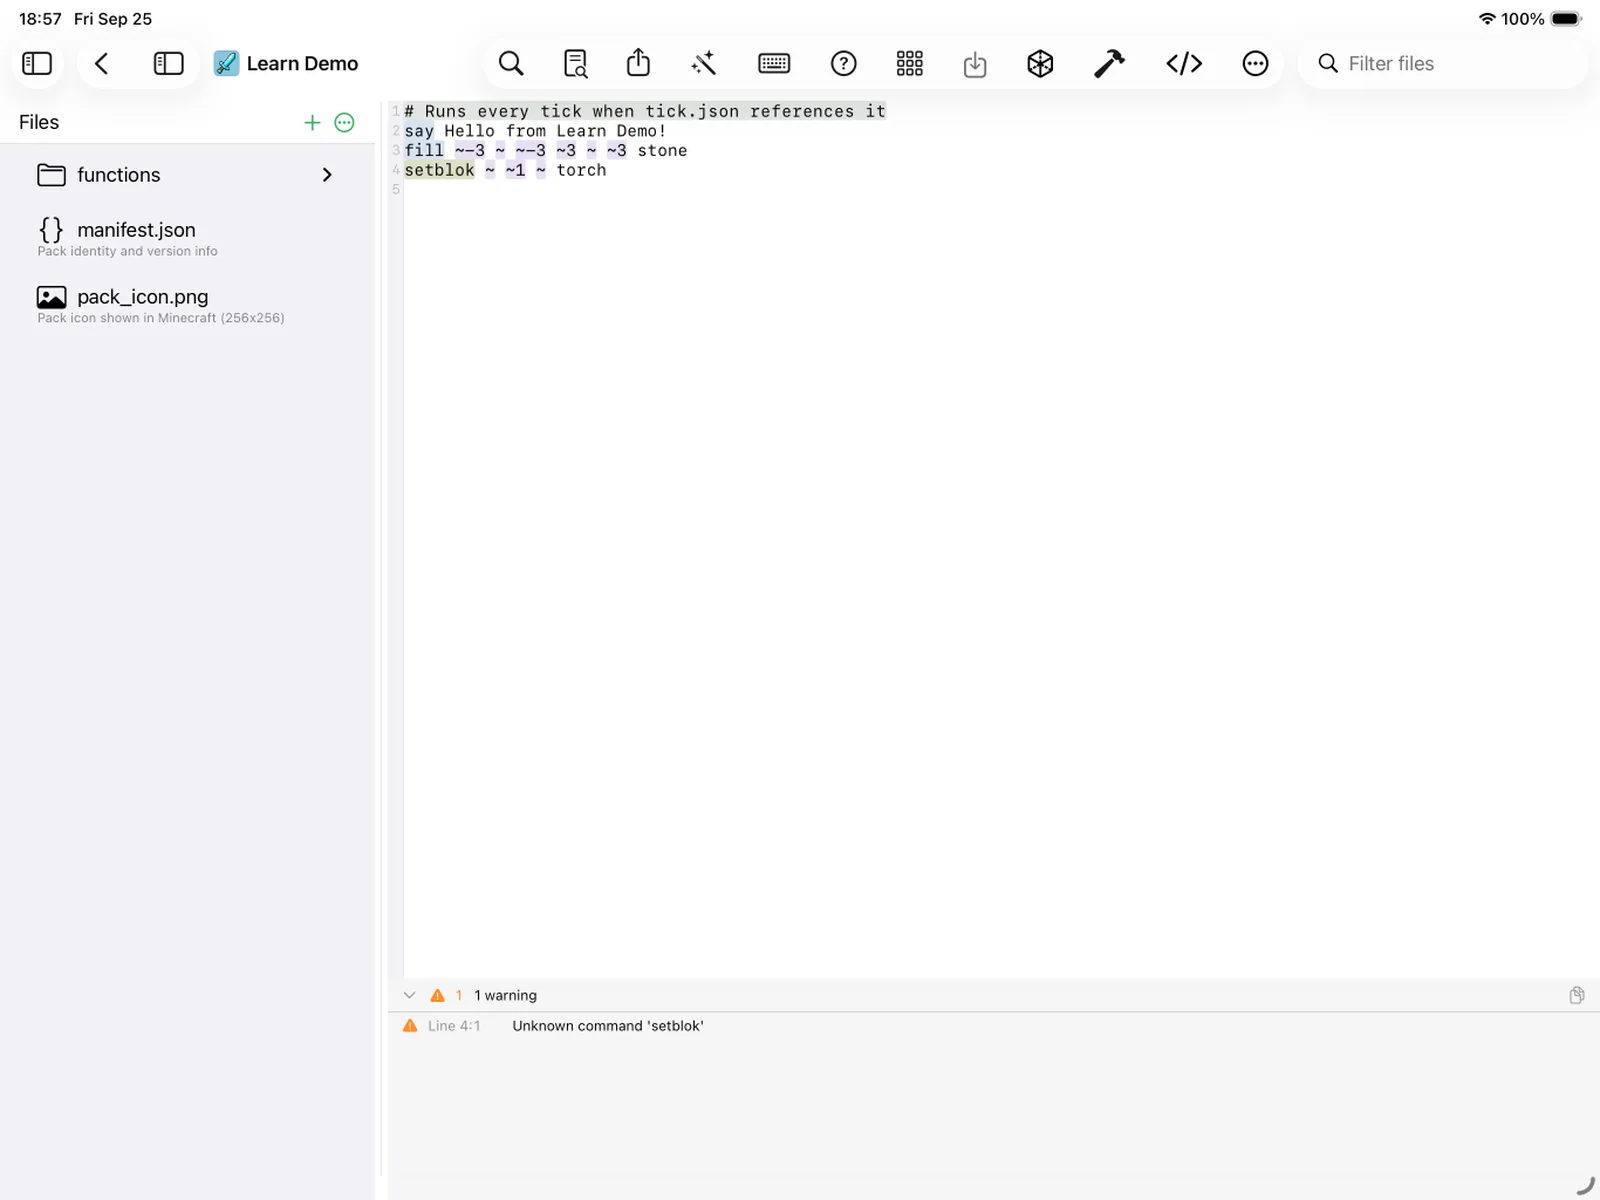Click the '1 warning' summary label
The height and width of the screenshot is (1200, 1600).
(x=505, y=995)
